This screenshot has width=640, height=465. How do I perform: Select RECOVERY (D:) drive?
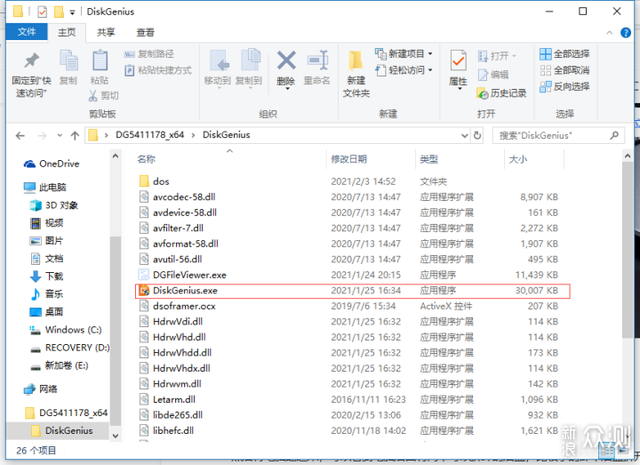[x=70, y=347]
